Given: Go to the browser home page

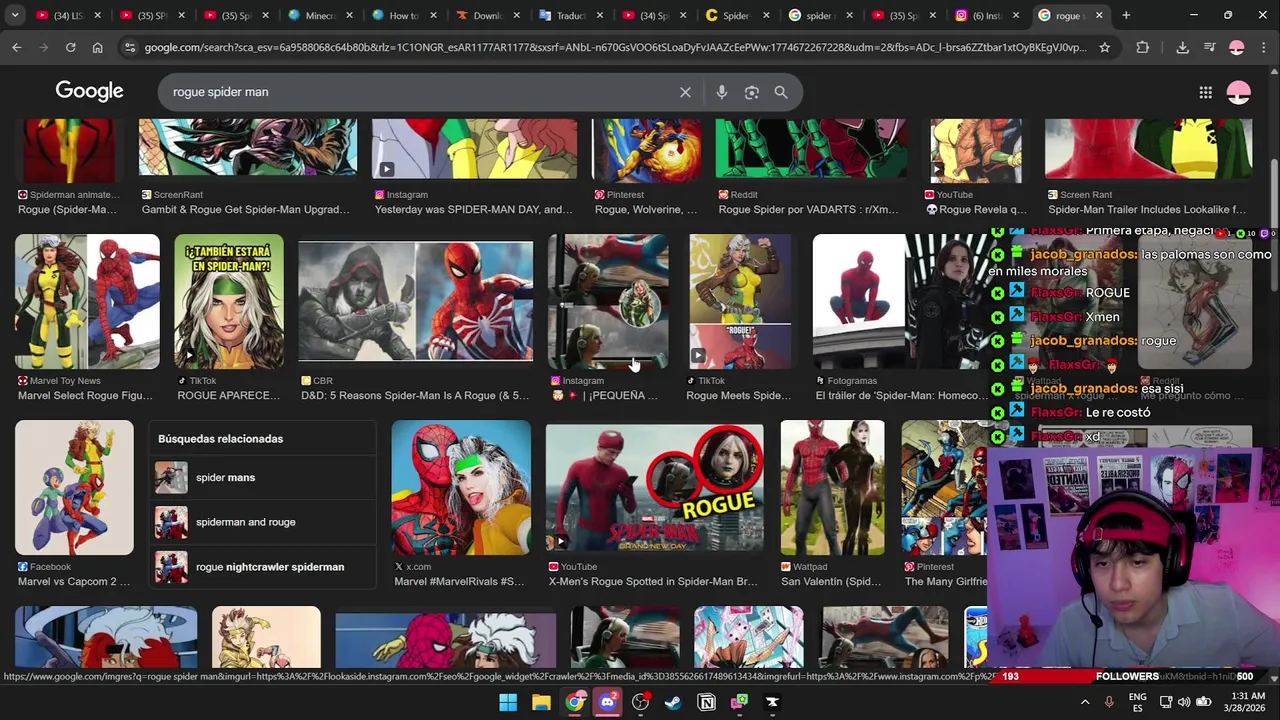Looking at the screenshot, I should (x=97, y=47).
